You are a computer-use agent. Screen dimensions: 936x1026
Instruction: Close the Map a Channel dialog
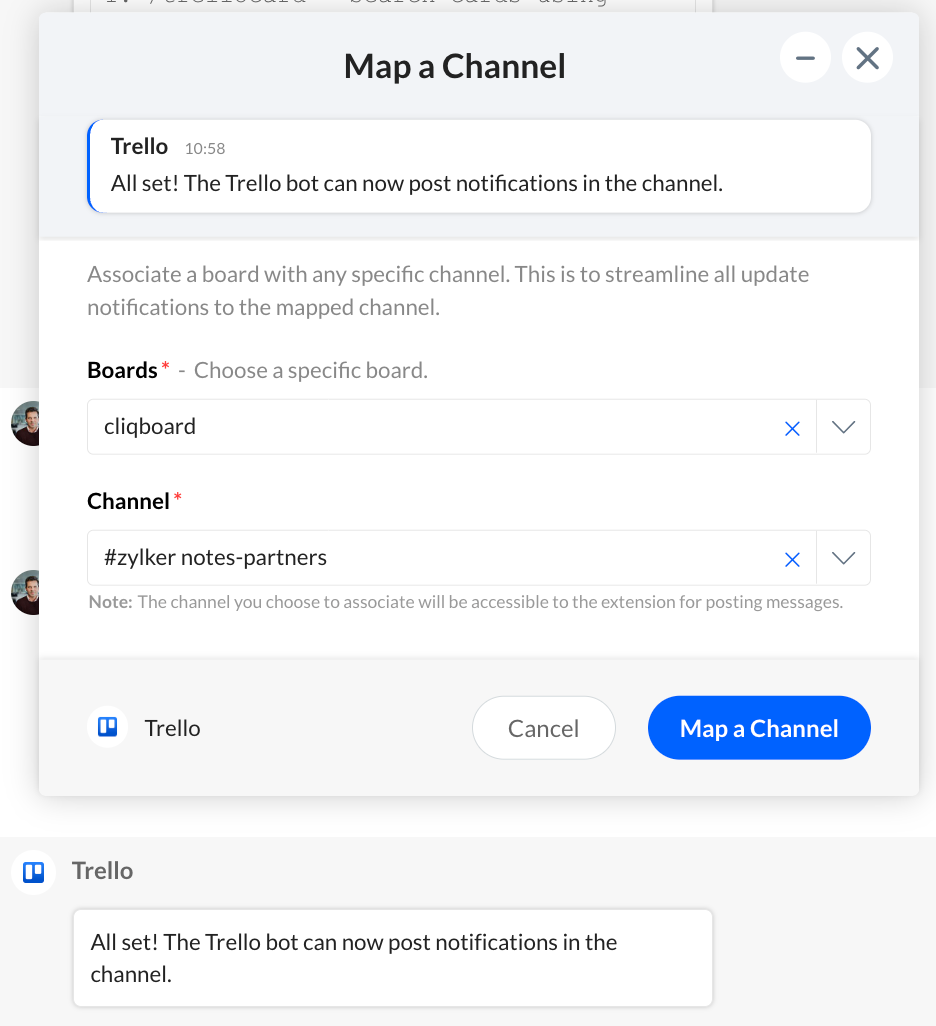(867, 58)
